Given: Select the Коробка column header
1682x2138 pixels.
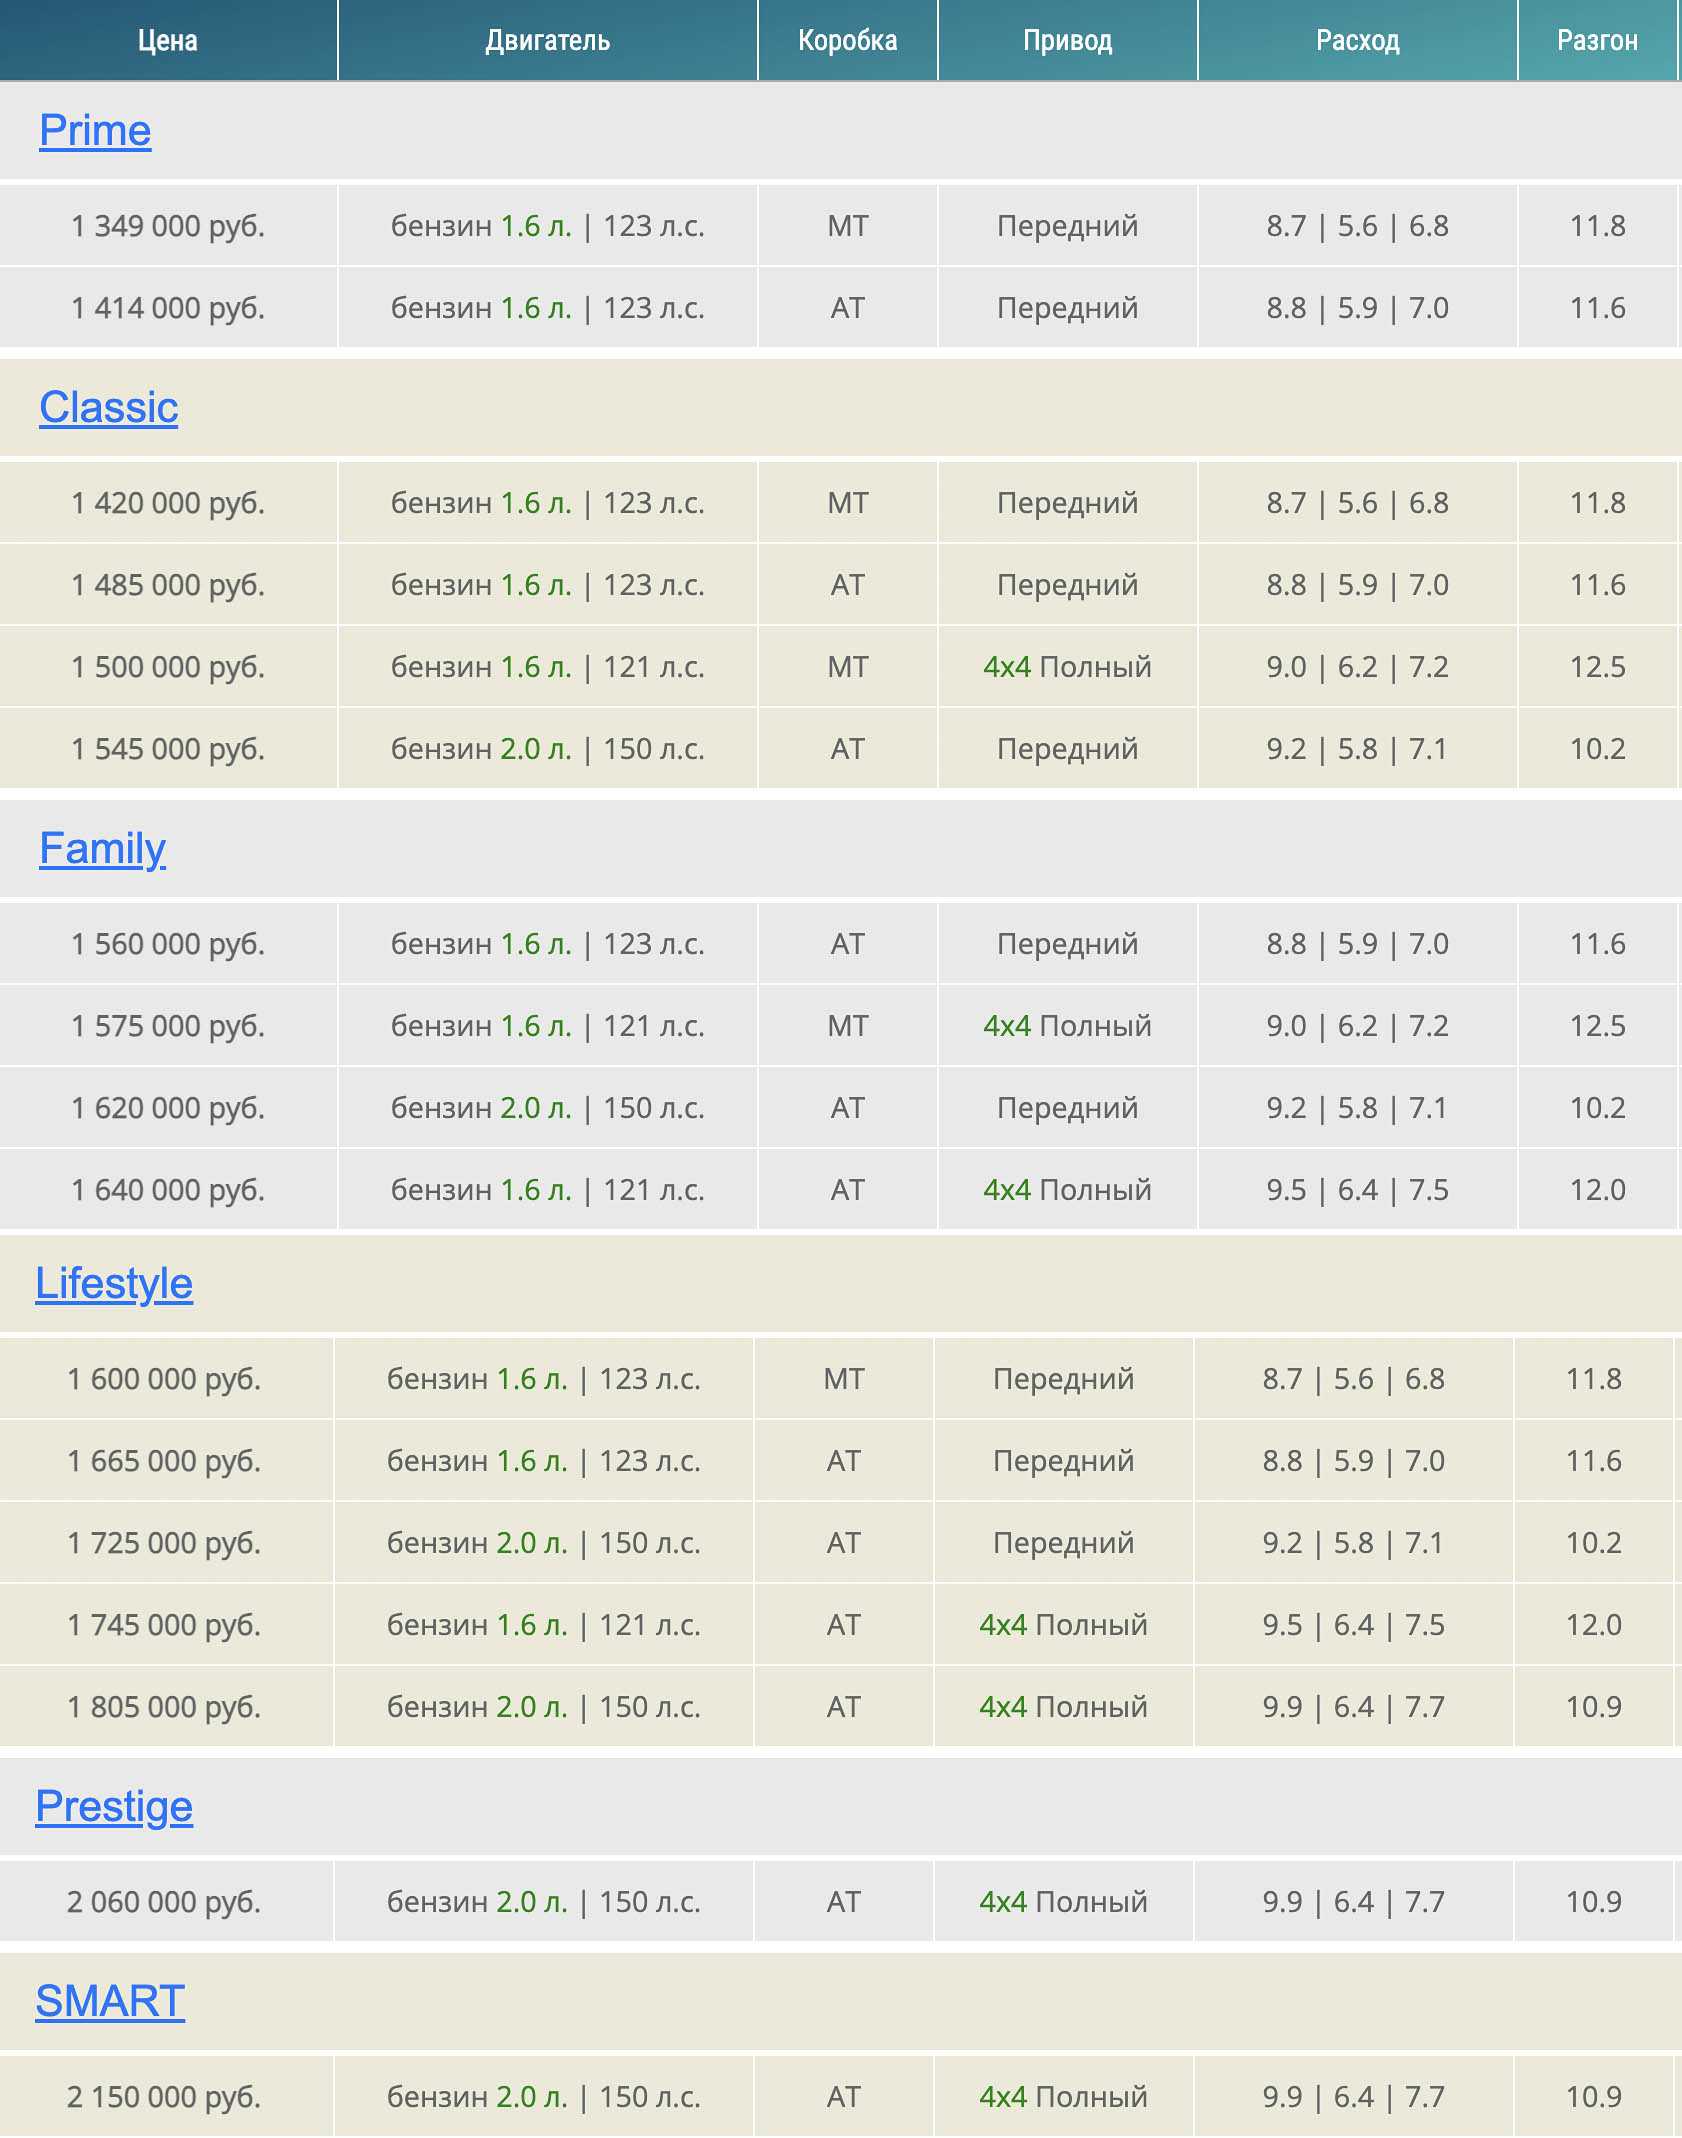Looking at the screenshot, I should [847, 41].
